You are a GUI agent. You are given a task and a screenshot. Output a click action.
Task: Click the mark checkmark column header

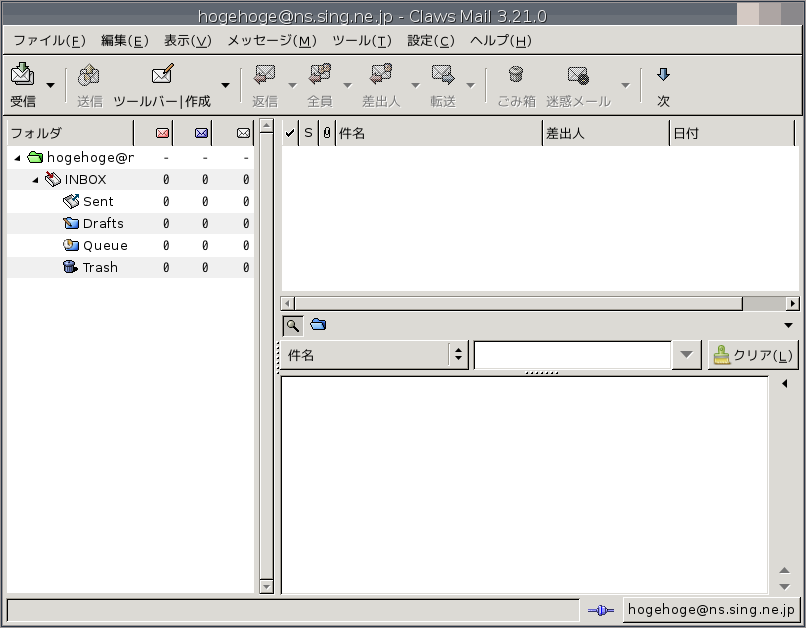(290, 133)
